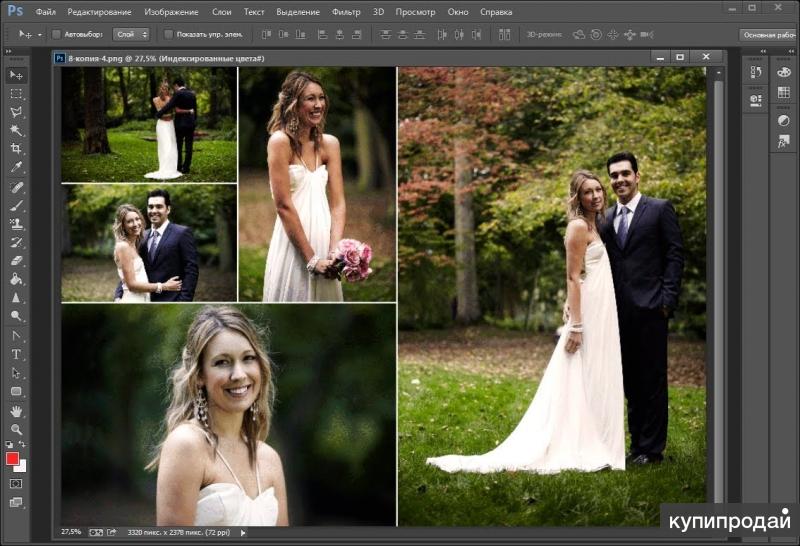Viewport: 800px width, 546px height.
Task: Open the Swatches grid panel icon
Action: tap(784, 92)
